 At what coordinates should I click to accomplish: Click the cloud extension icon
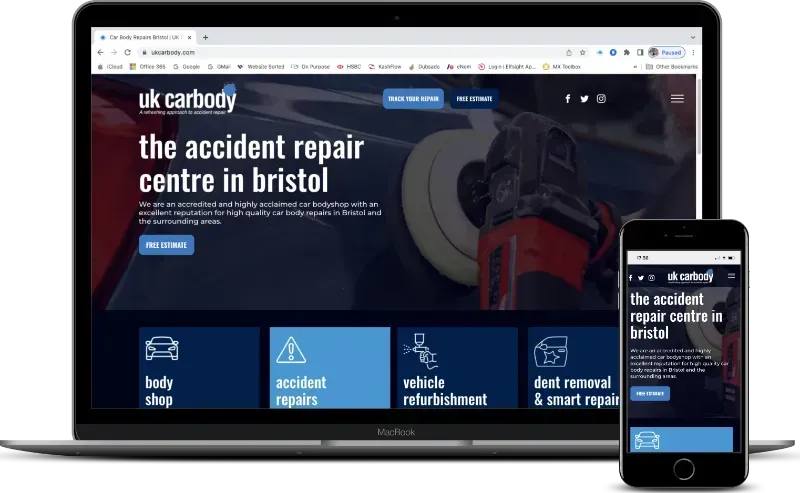pyautogui.click(x=599, y=52)
